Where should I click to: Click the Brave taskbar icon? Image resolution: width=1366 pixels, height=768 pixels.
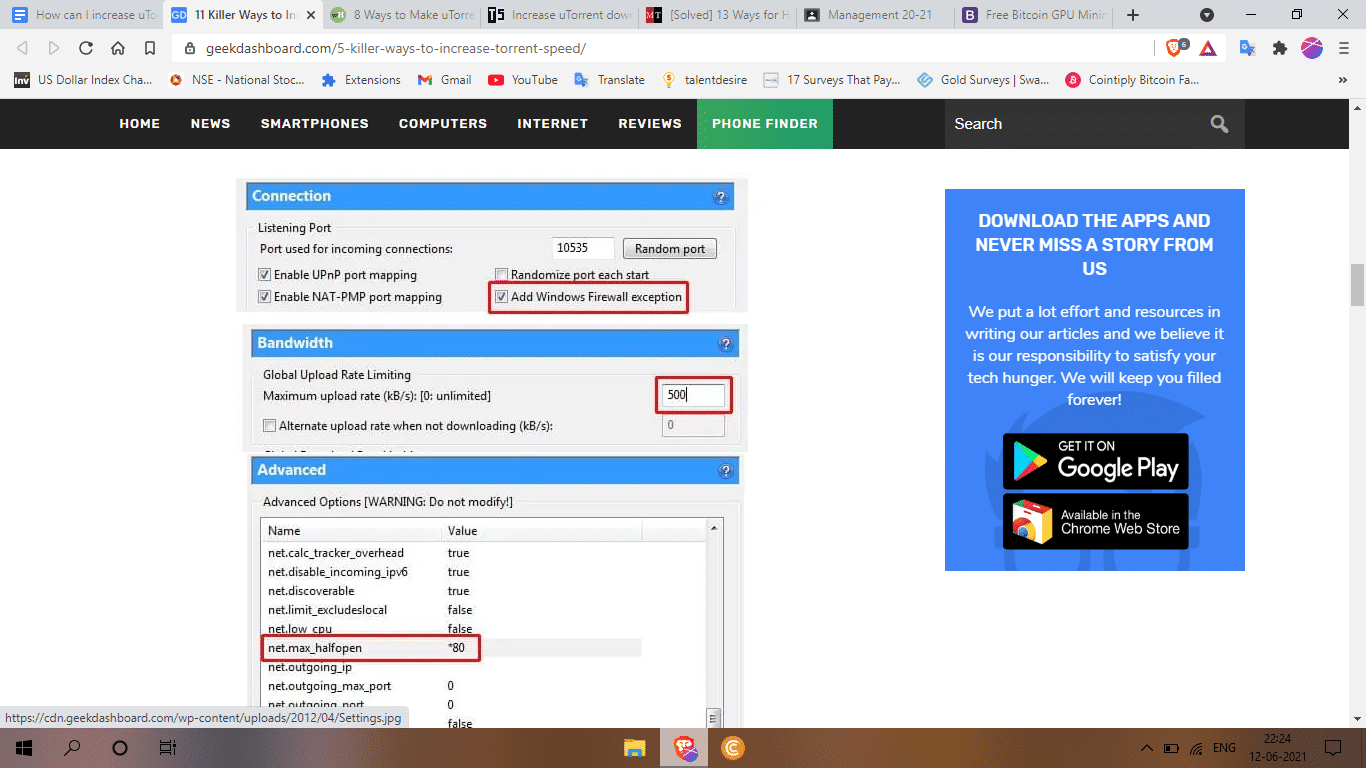click(685, 748)
